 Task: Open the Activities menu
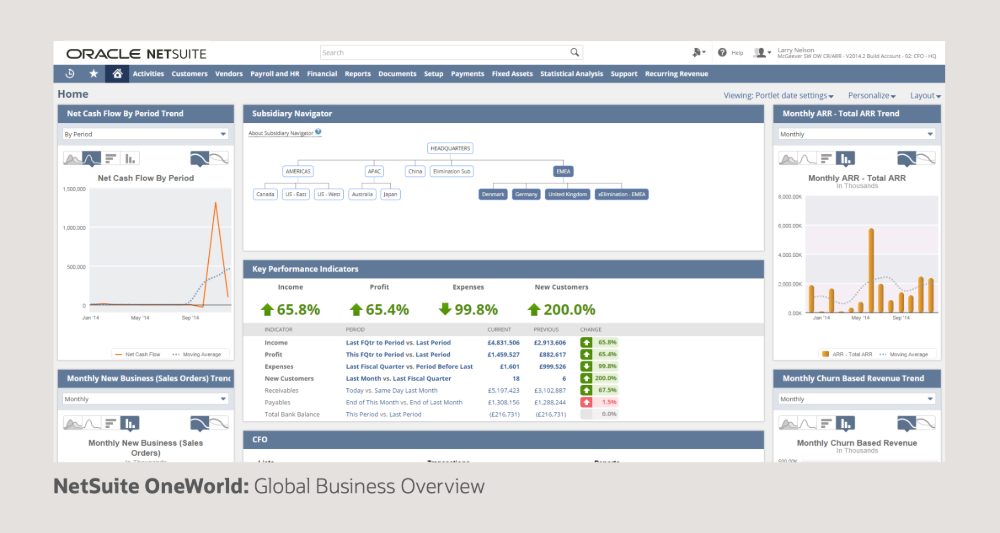tap(149, 74)
